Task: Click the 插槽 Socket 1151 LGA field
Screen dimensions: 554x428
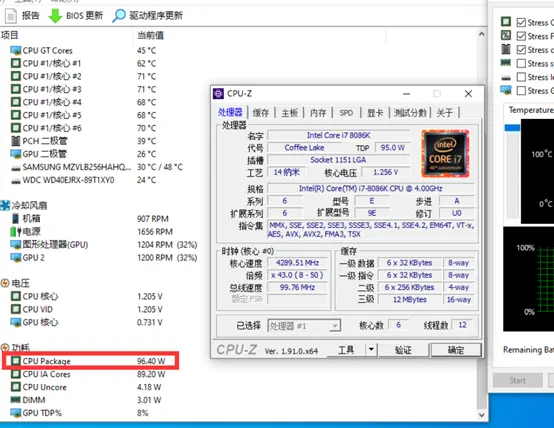Action: click(x=338, y=160)
